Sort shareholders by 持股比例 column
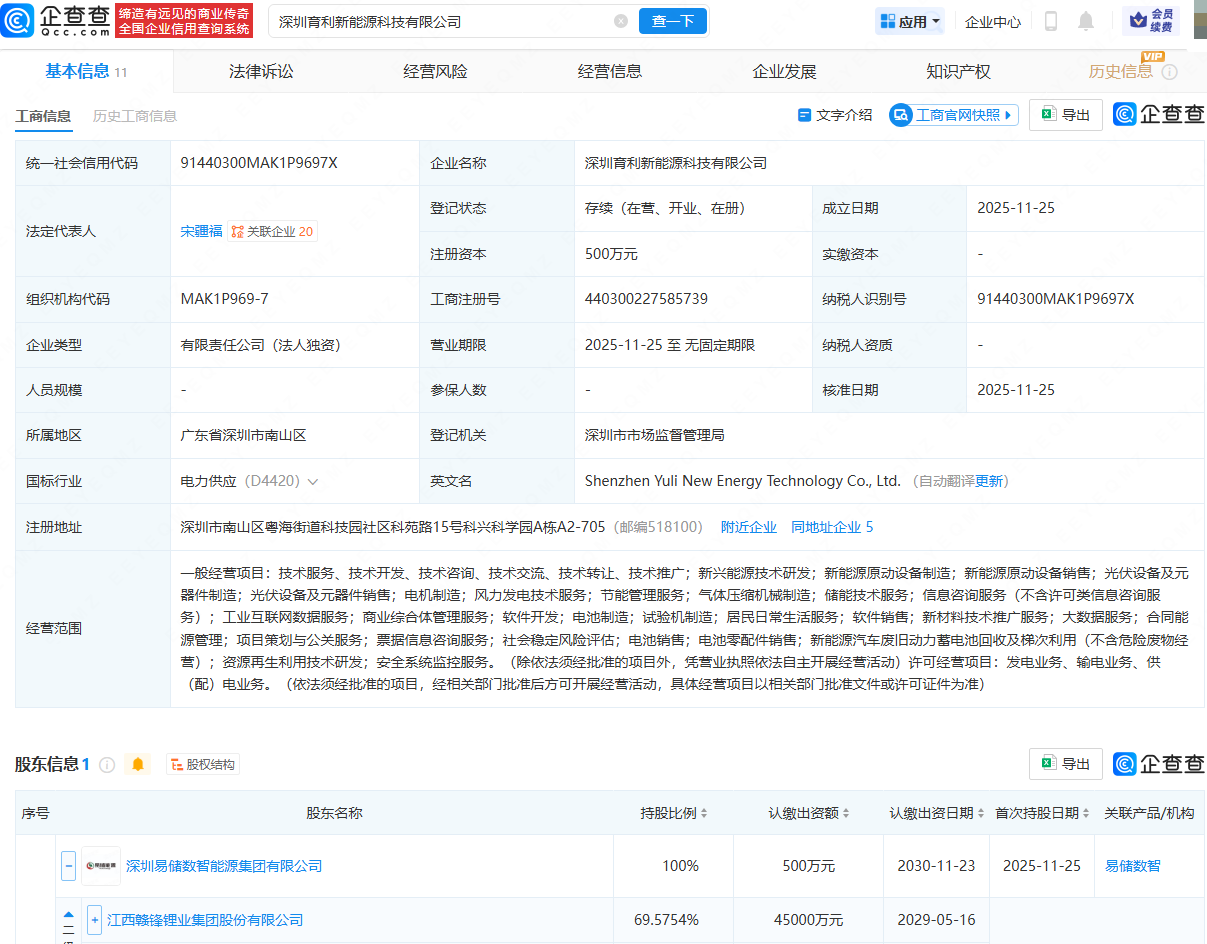 click(706, 813)
